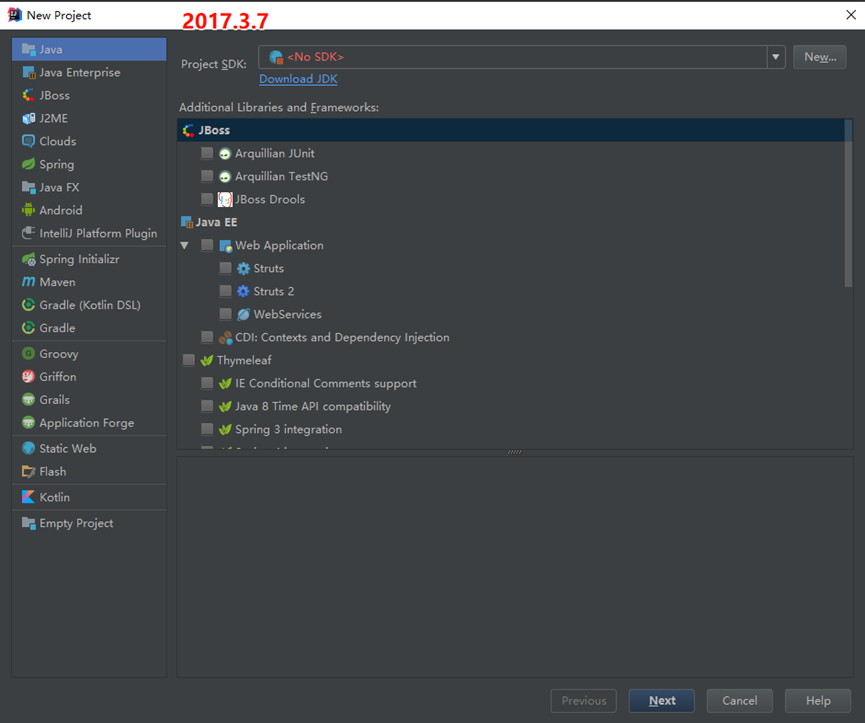This screenshot has width=865, height=723.
Task: Click the WebServices icon in frameworks list
Action: point(243,314)
